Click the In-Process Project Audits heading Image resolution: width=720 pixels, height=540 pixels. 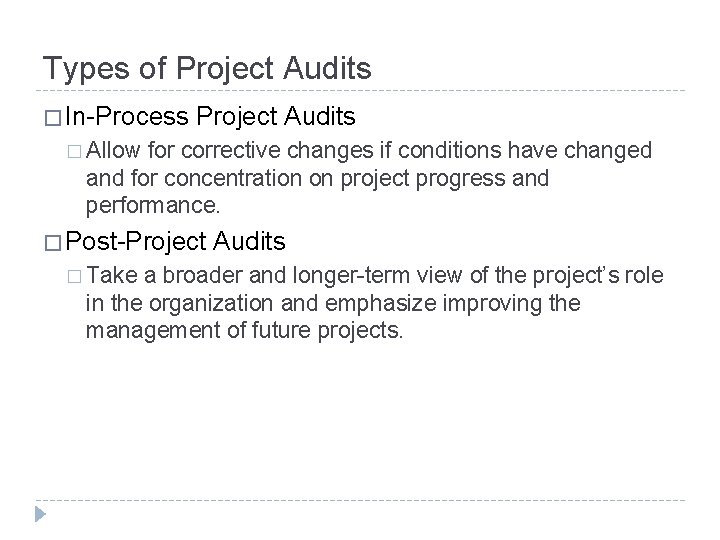pos(210,116)
